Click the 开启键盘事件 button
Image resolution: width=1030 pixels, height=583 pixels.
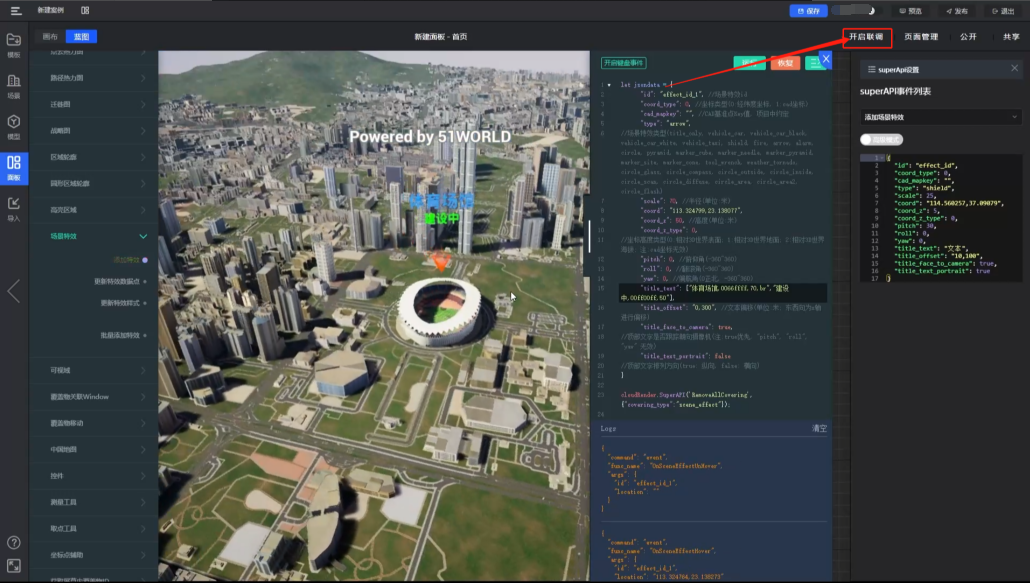623,63
